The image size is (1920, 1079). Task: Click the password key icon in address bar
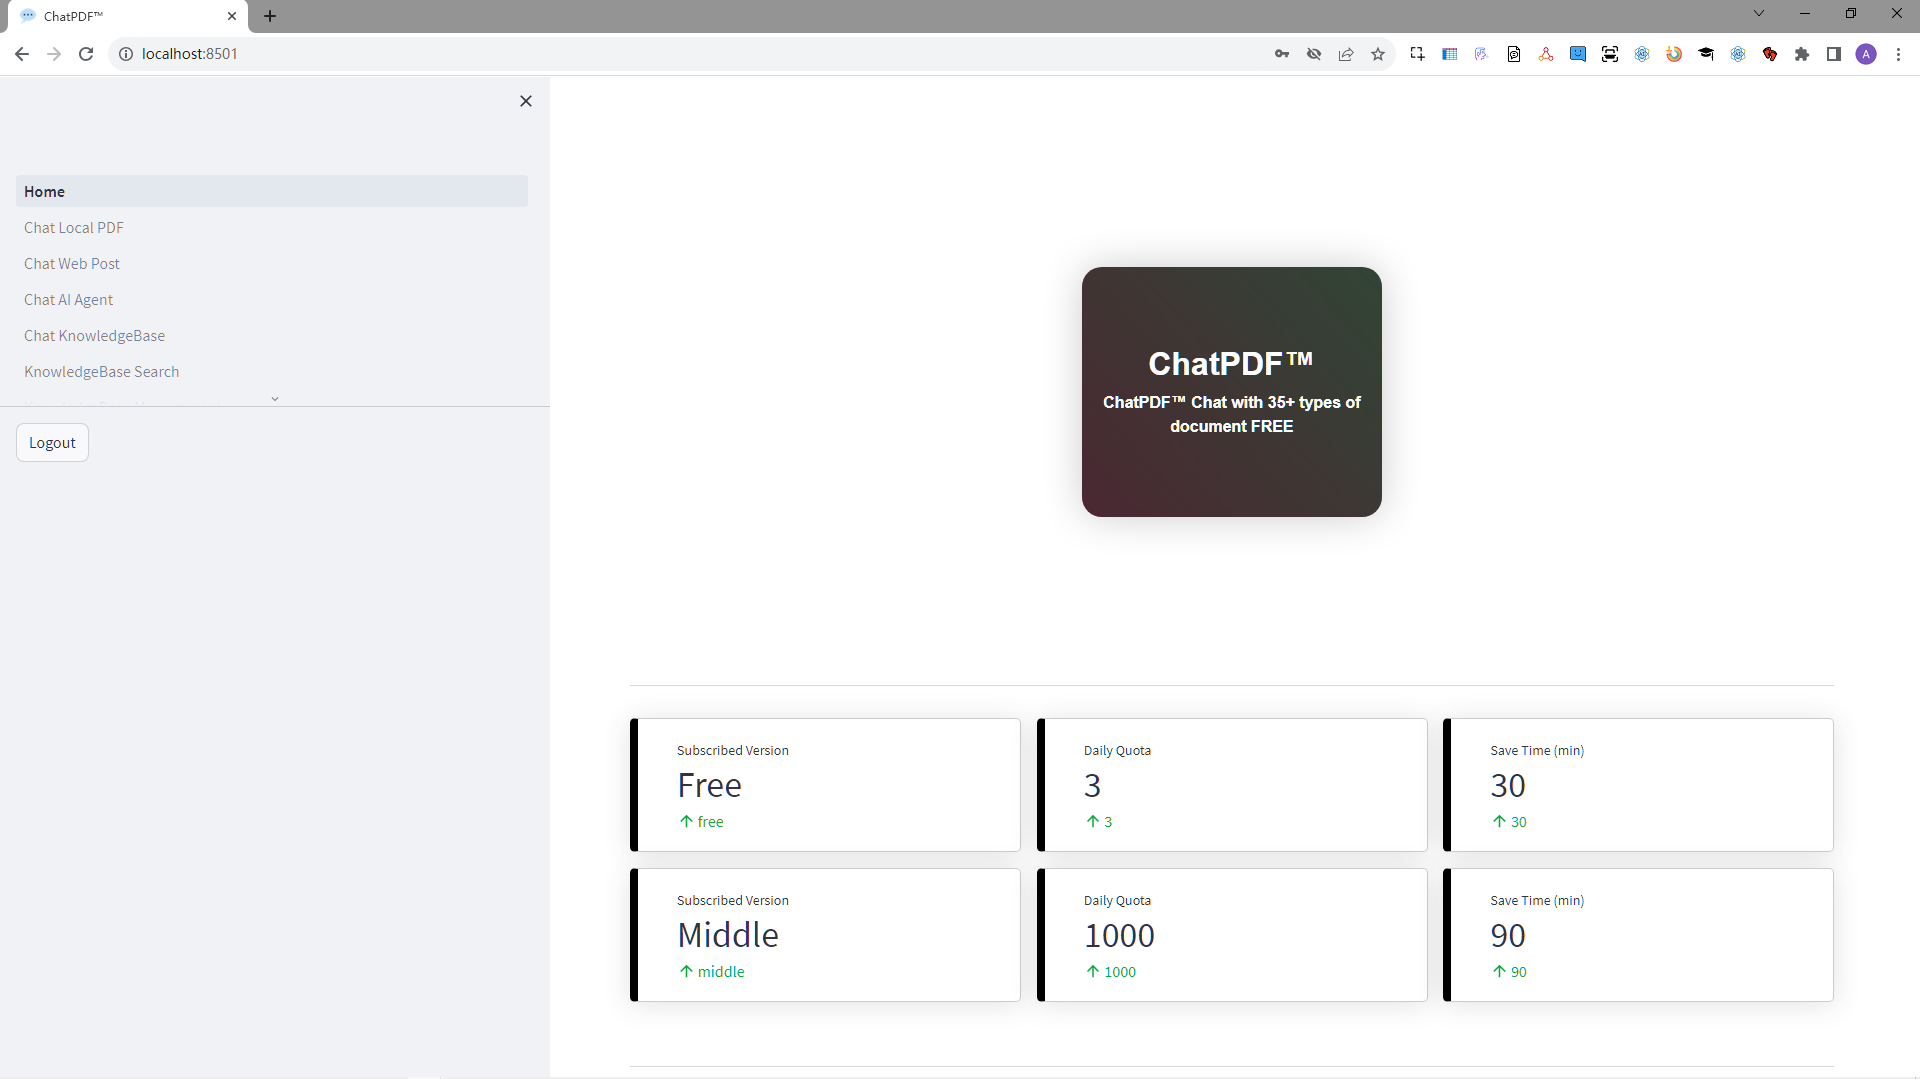pos(1282,54)
